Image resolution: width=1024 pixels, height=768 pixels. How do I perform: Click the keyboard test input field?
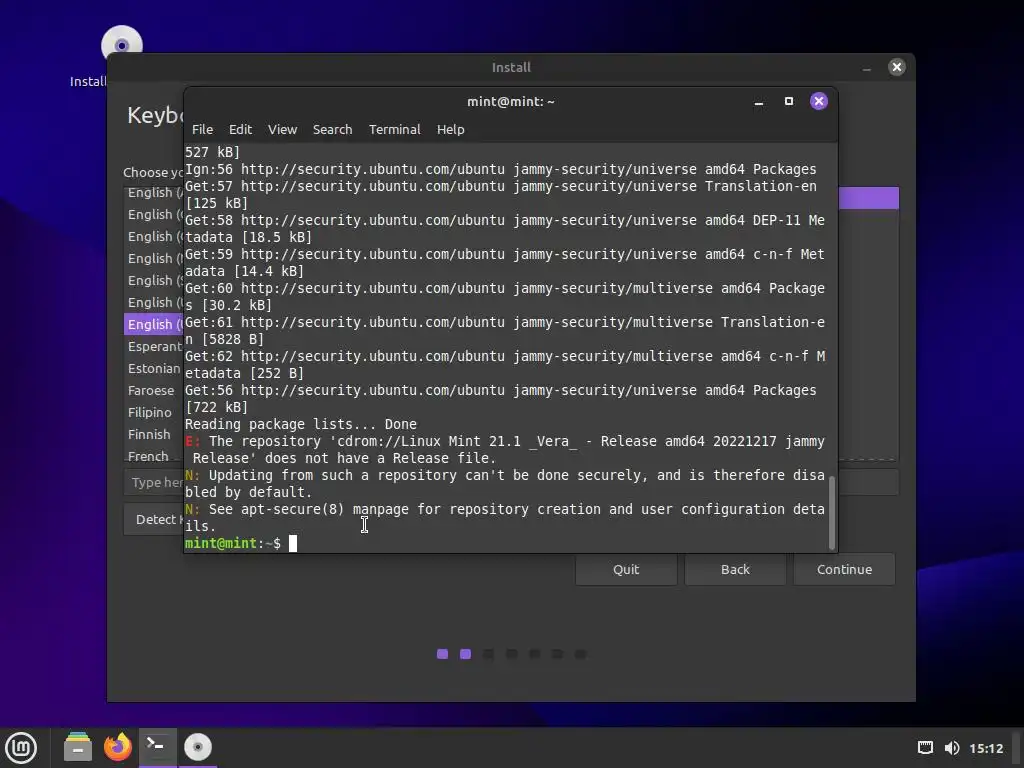coord(154,483)
